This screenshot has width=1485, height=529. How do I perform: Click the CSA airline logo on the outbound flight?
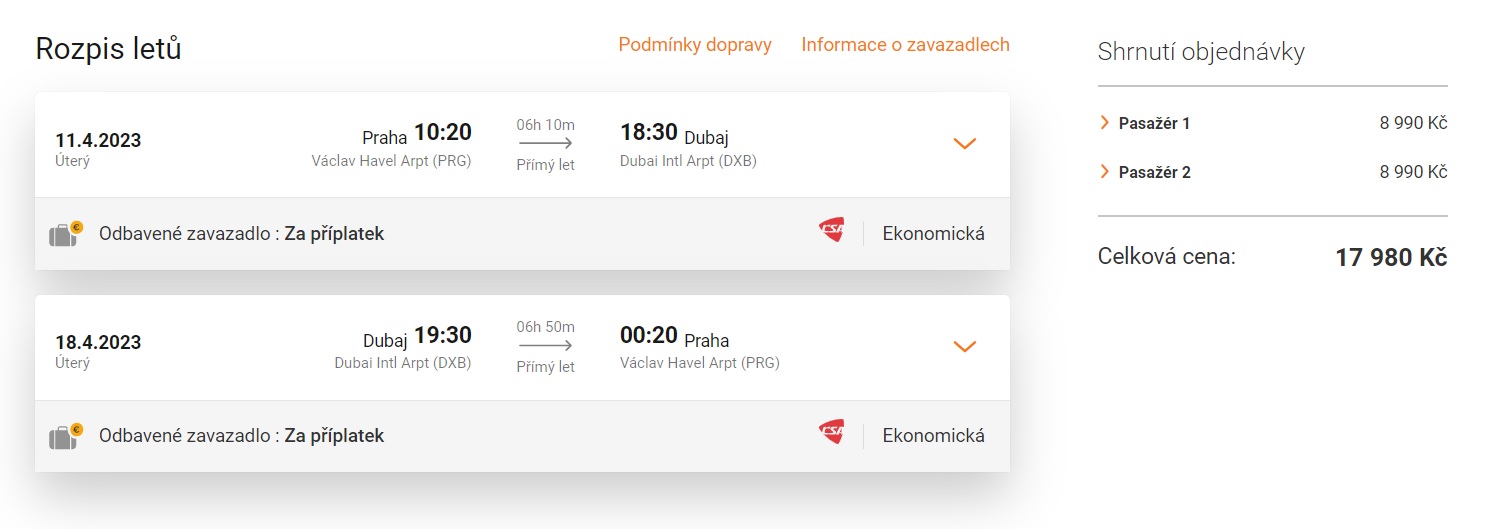(x=831, y=231)
